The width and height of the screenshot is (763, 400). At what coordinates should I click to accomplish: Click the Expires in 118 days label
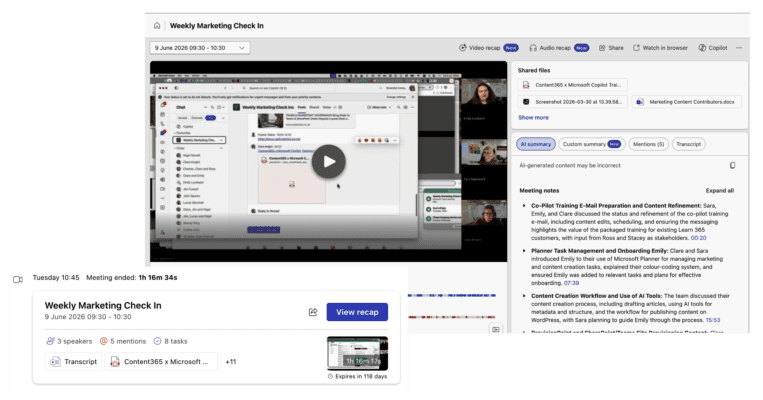pos(358,376)
